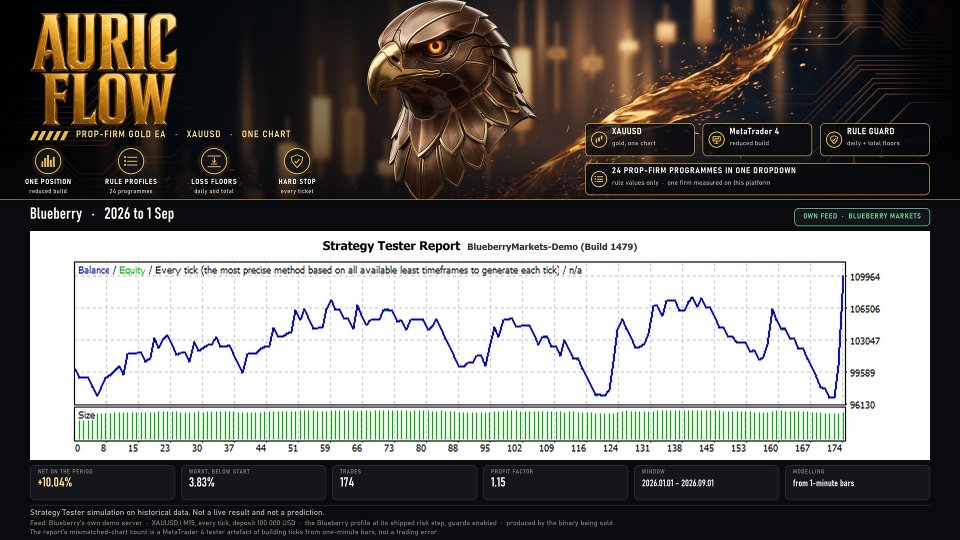Click the 'Size' label in the volume panel
This screenshot has height=540, width=960.
tap(86, 415)
